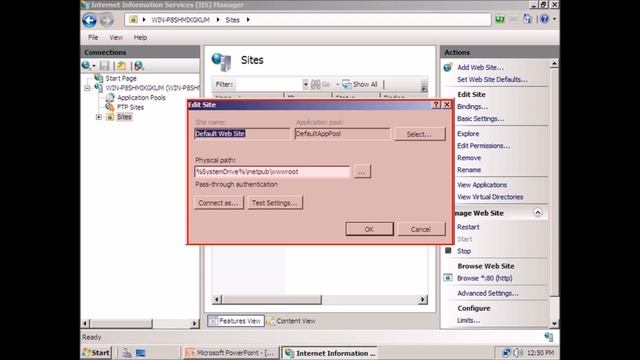Confirm Edit Site dialog with OK
The image size is (640, 360).
pos(369,229)
